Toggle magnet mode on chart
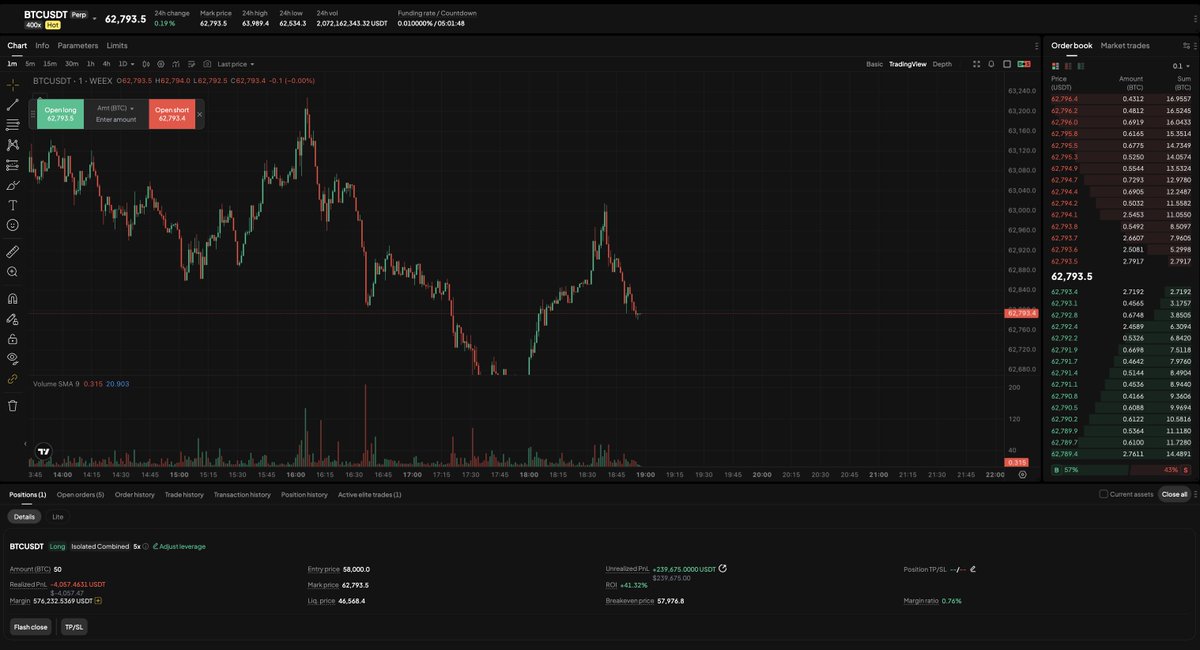Viewport: 1200px width, 650px height. point(13,298)
